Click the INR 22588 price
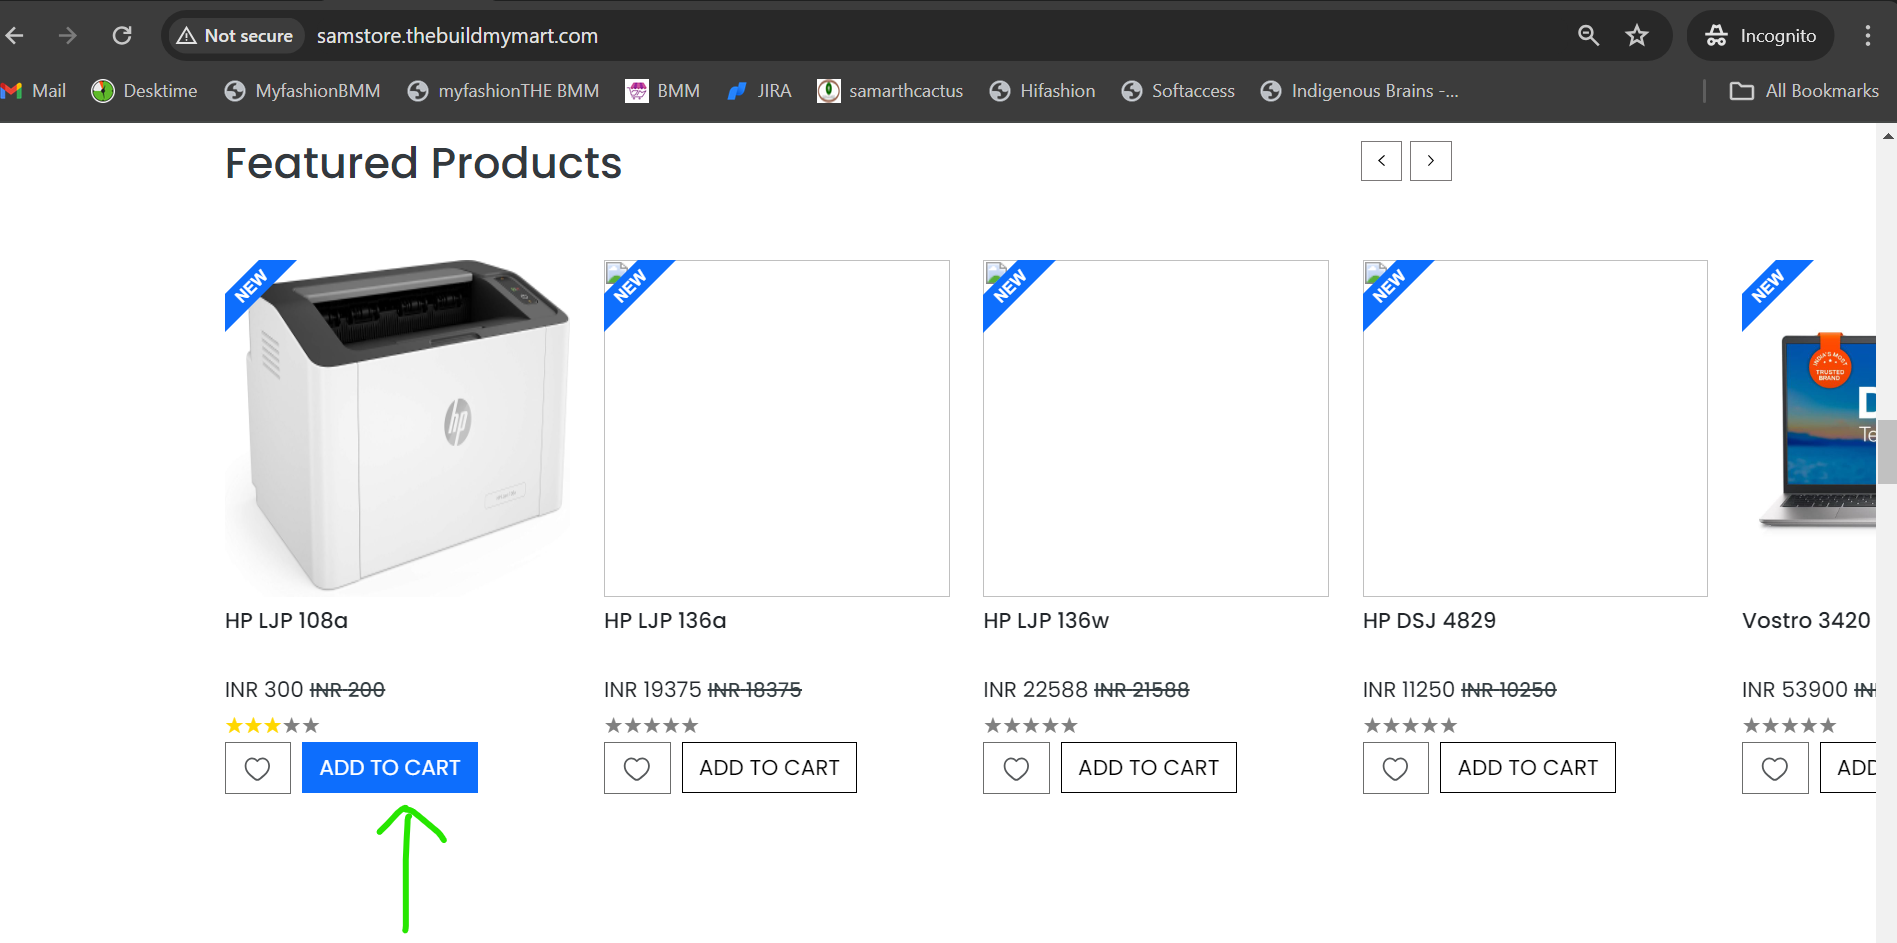 point(1035,690)
